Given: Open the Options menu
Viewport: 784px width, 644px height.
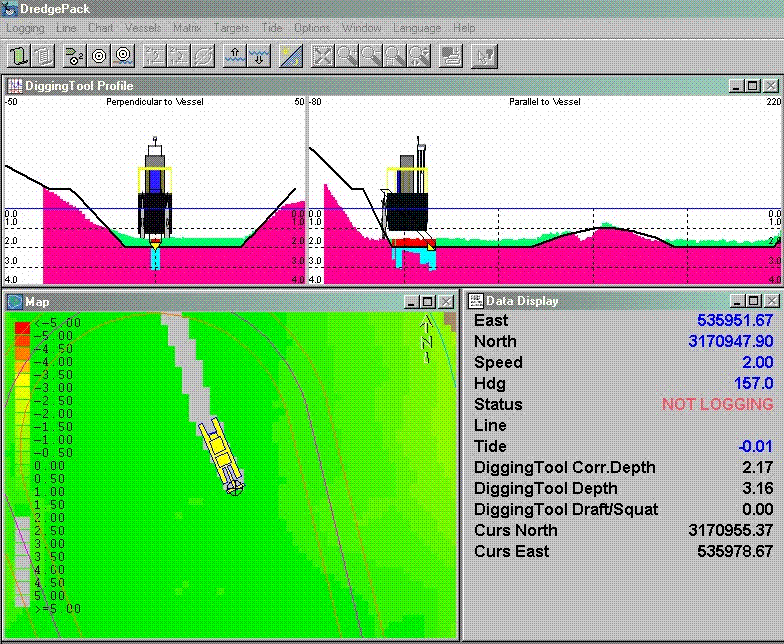Looking at the screenshot, I should pyautogui.click(x=312, y=28).
